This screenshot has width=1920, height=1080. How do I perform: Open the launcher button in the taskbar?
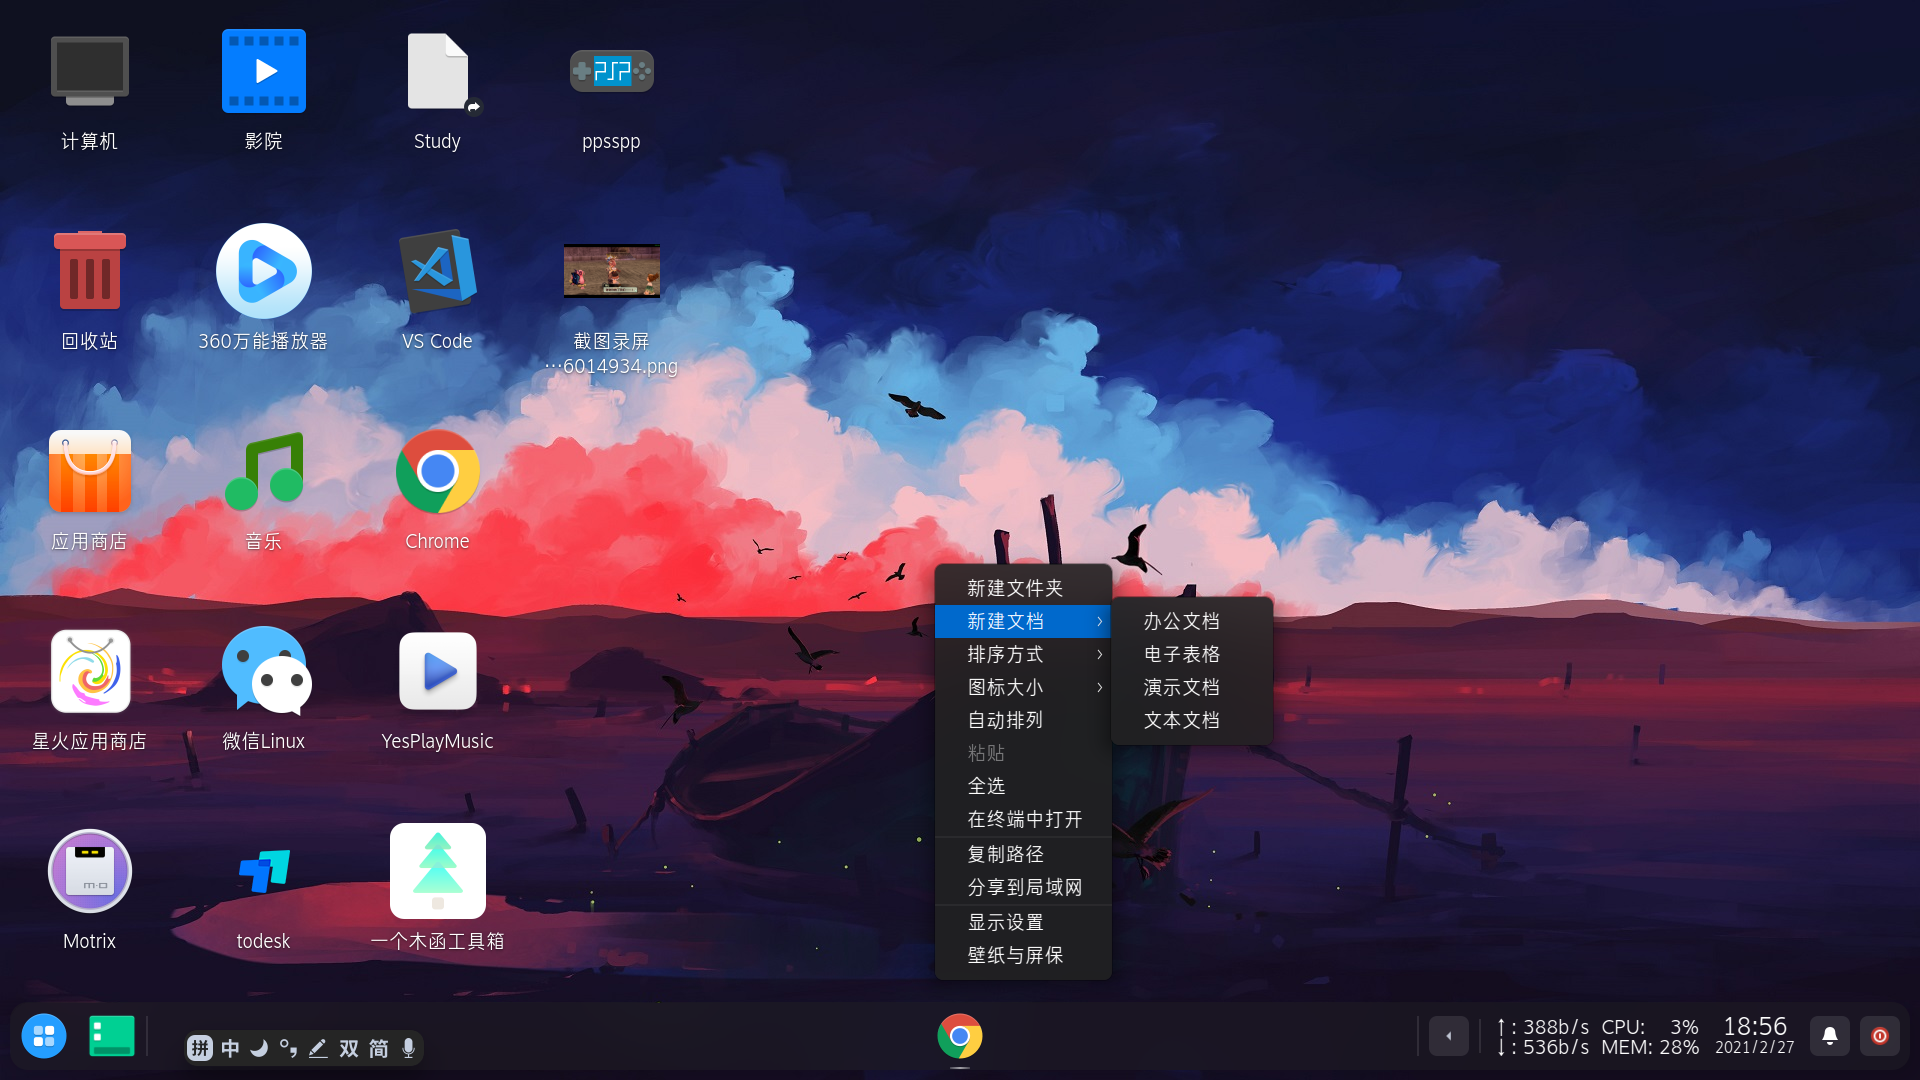pos(44,1036)
